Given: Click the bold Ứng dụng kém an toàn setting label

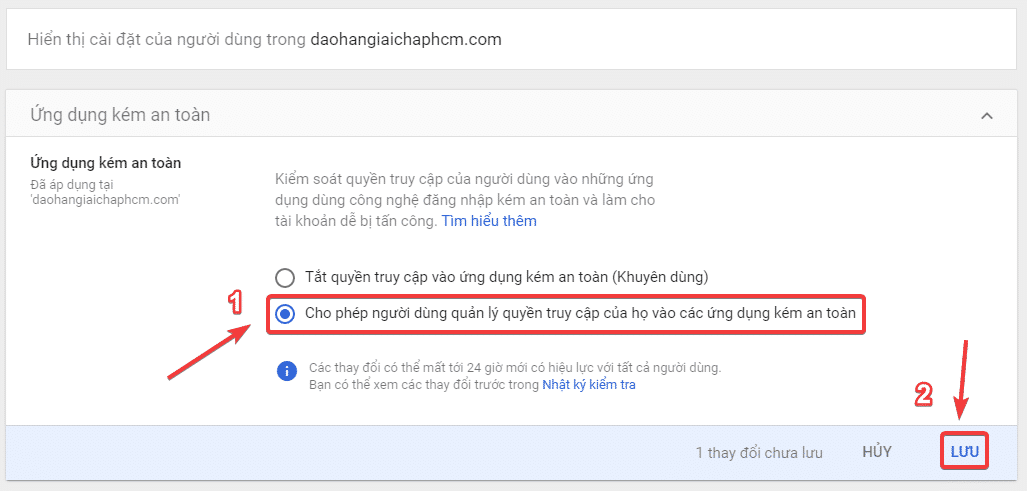Looking at the screenshot, I should [105, 162].
